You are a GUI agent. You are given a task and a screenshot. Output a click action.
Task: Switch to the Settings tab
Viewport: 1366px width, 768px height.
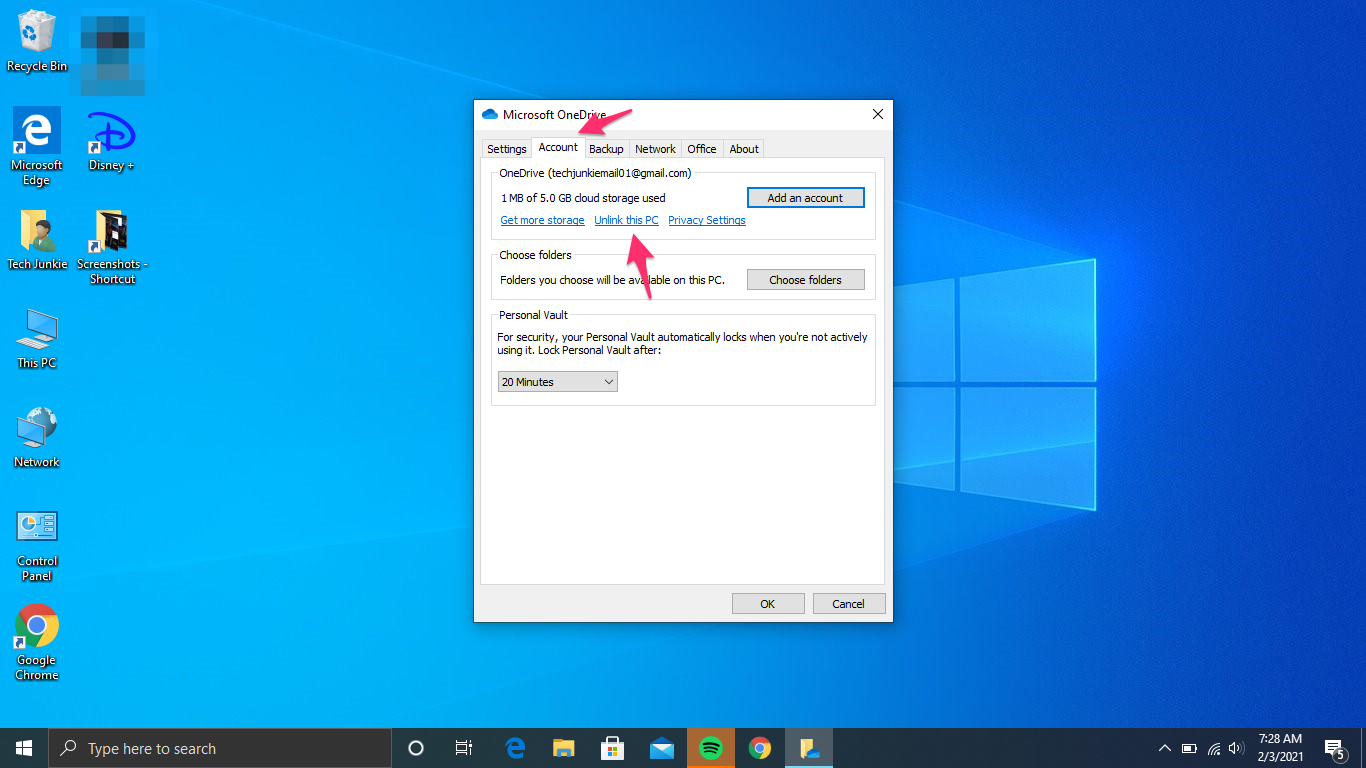click(x=507, y=149)
